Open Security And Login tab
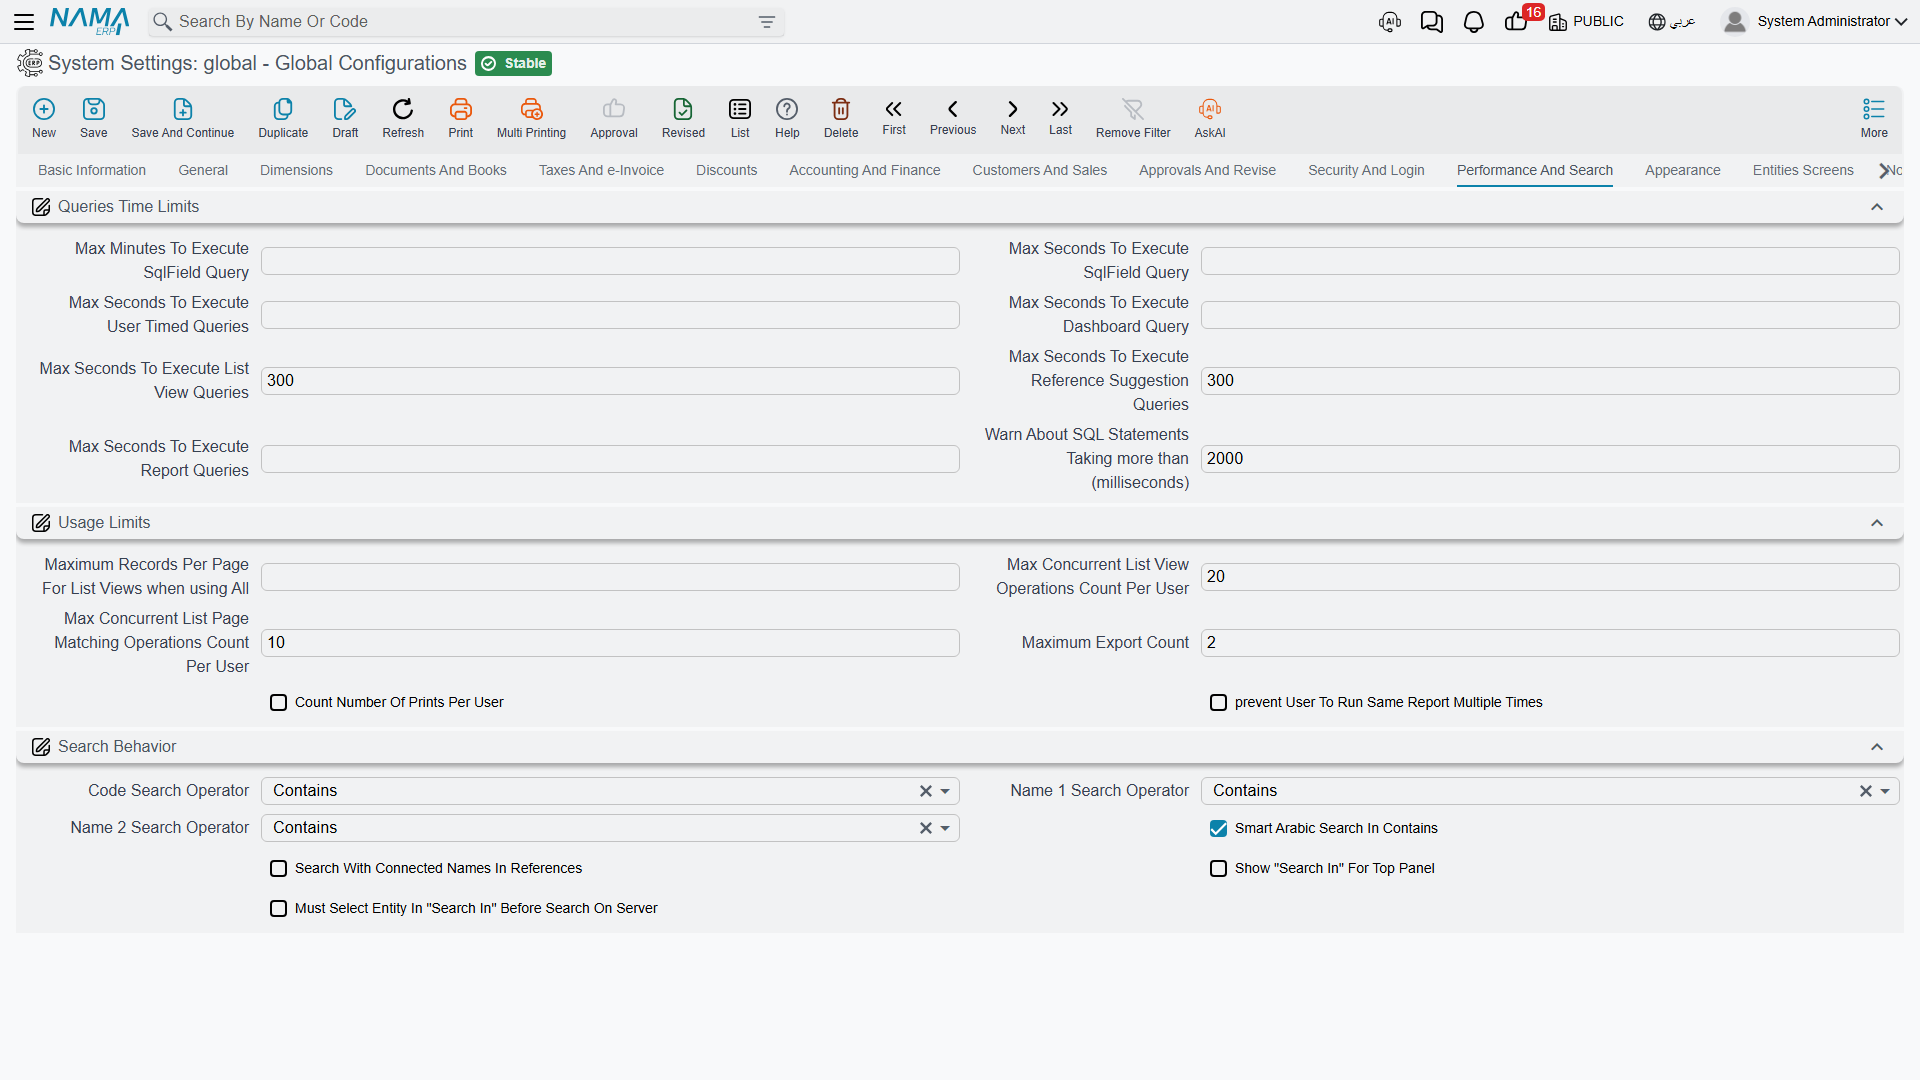 [1366, 171]
